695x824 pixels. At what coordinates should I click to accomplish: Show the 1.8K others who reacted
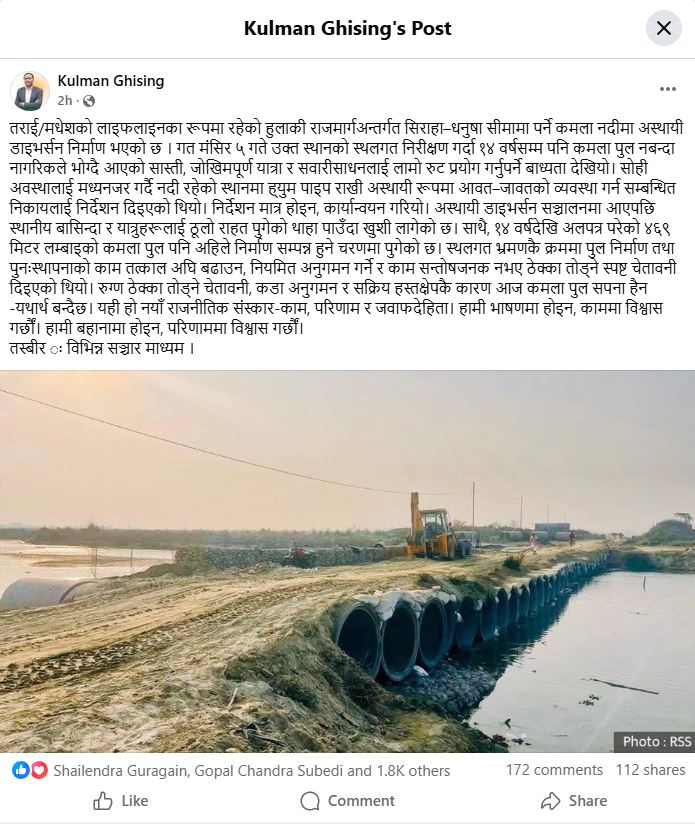pyautogui.click(x=413, y=771)
